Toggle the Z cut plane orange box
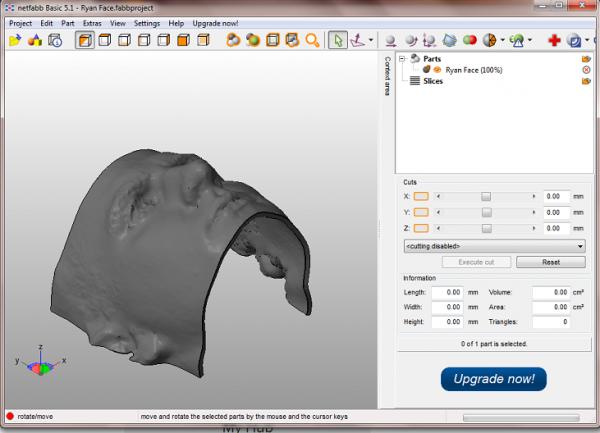 click(x=421, y=228)
